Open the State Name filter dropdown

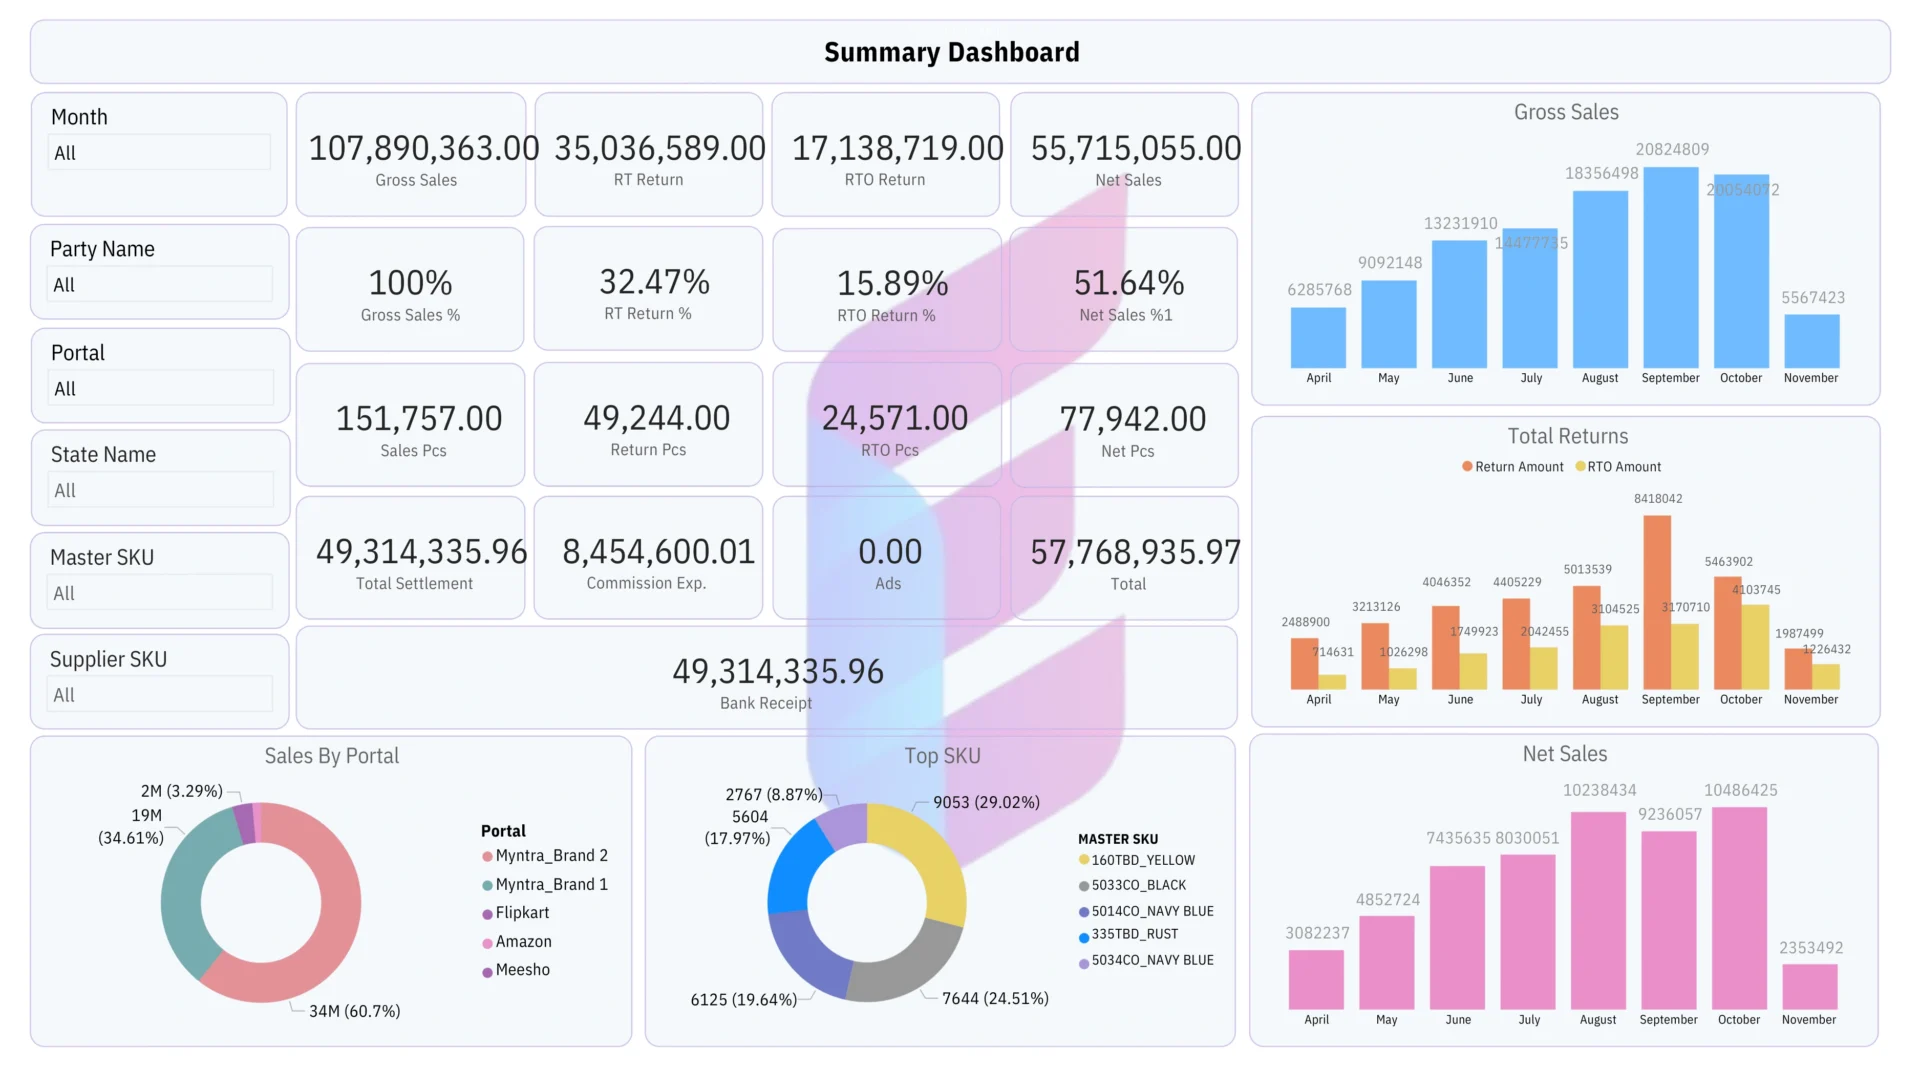coord(160,491)
